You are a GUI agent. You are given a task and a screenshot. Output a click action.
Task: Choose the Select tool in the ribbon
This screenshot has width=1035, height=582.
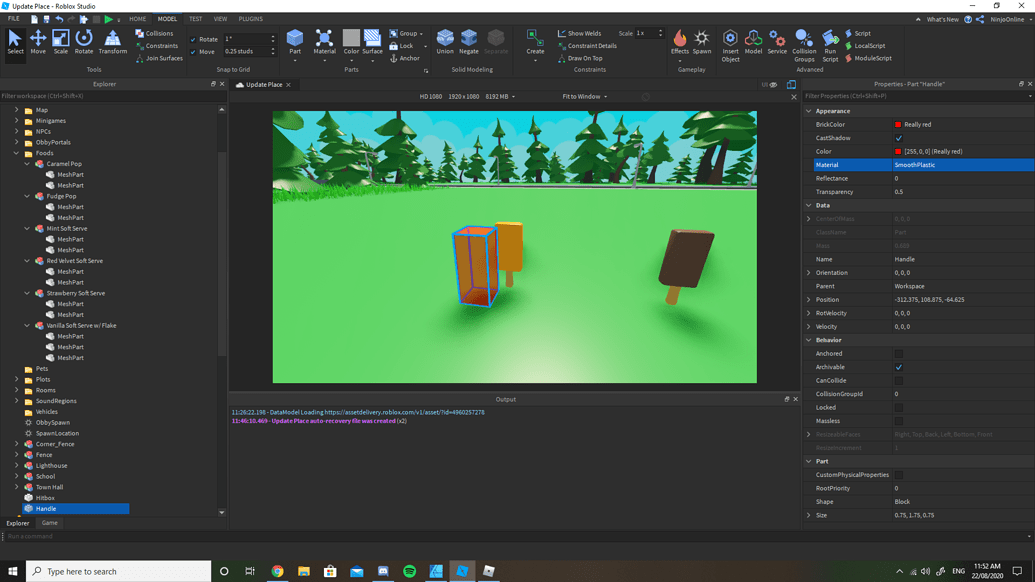pos(15,42)
